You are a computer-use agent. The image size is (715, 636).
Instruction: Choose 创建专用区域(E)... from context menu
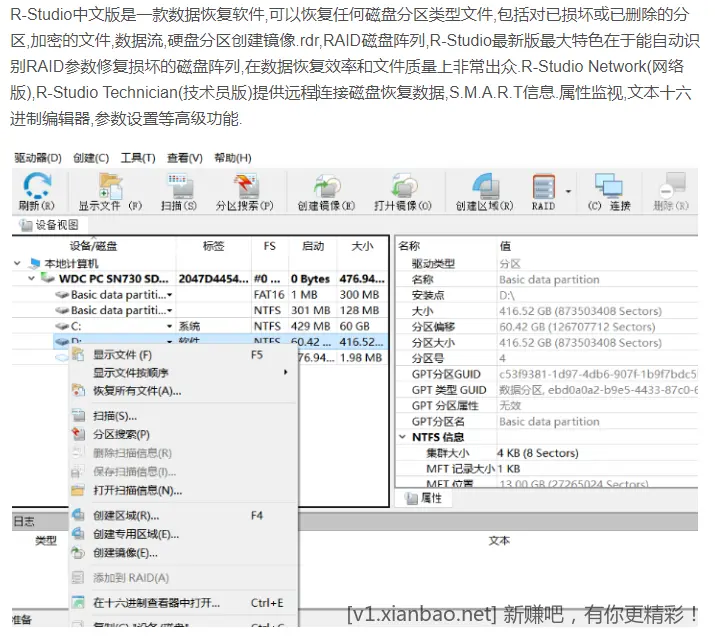[183, 534]
